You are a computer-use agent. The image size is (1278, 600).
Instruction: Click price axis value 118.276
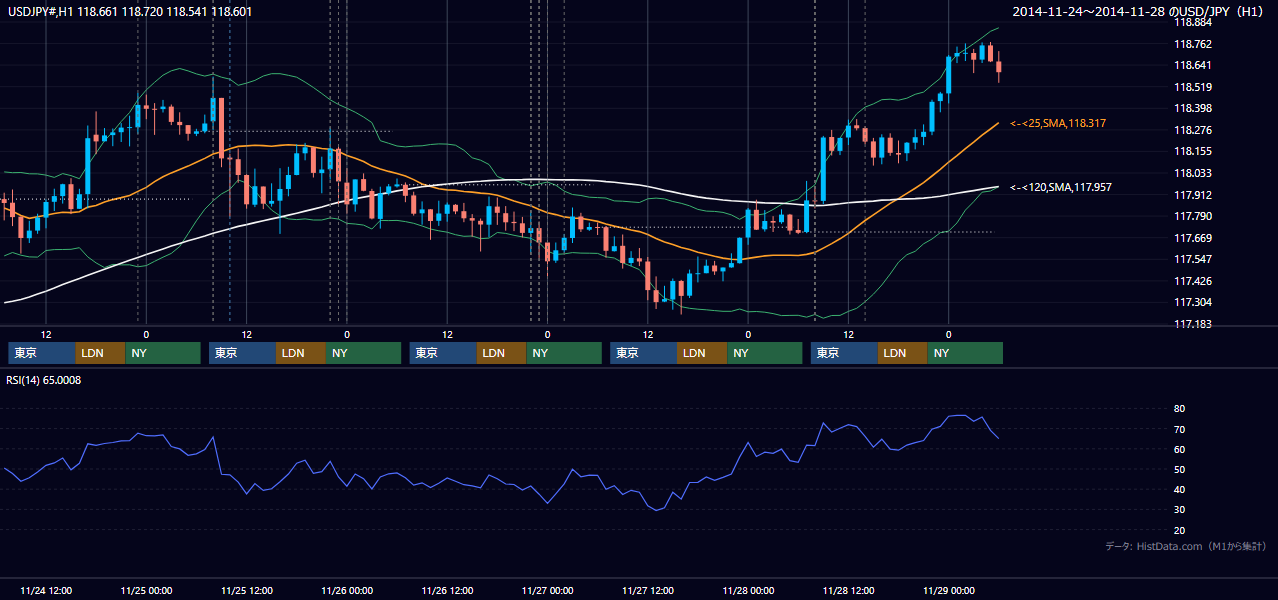click(1193, 130)
